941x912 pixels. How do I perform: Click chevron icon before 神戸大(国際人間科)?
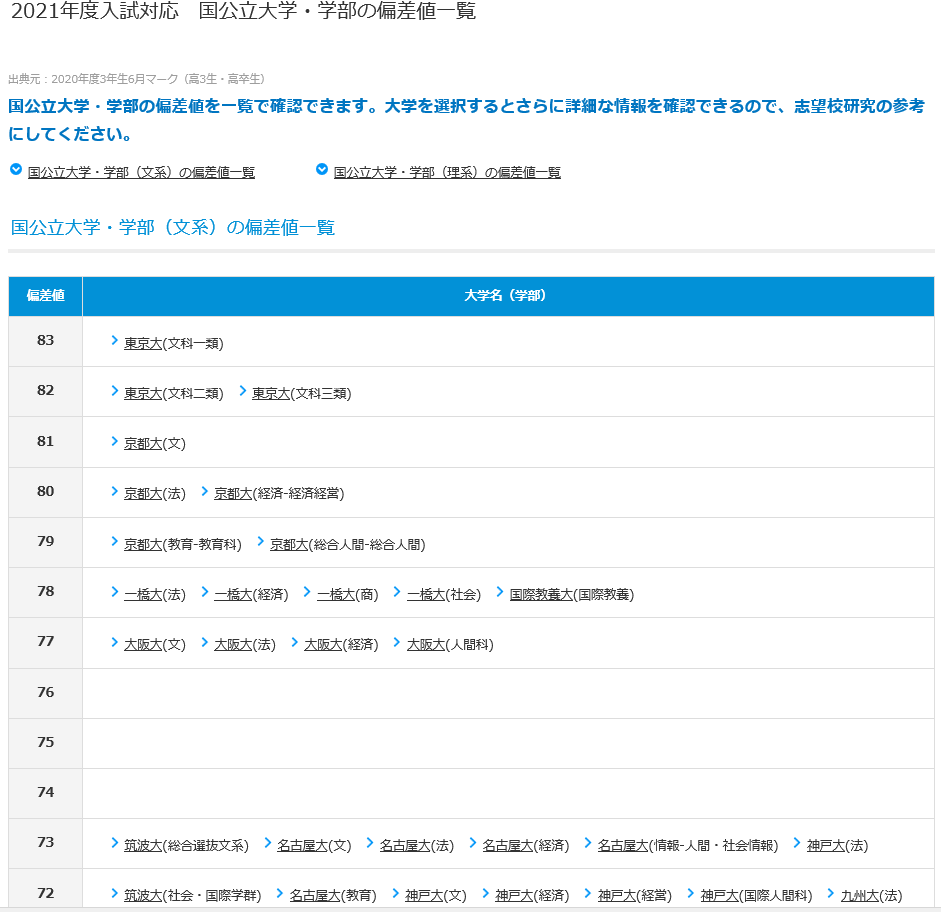(x=691, y=893)
